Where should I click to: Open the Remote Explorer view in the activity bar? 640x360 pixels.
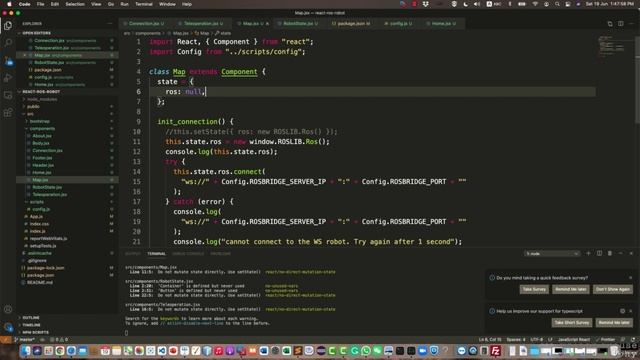[8, 96]
